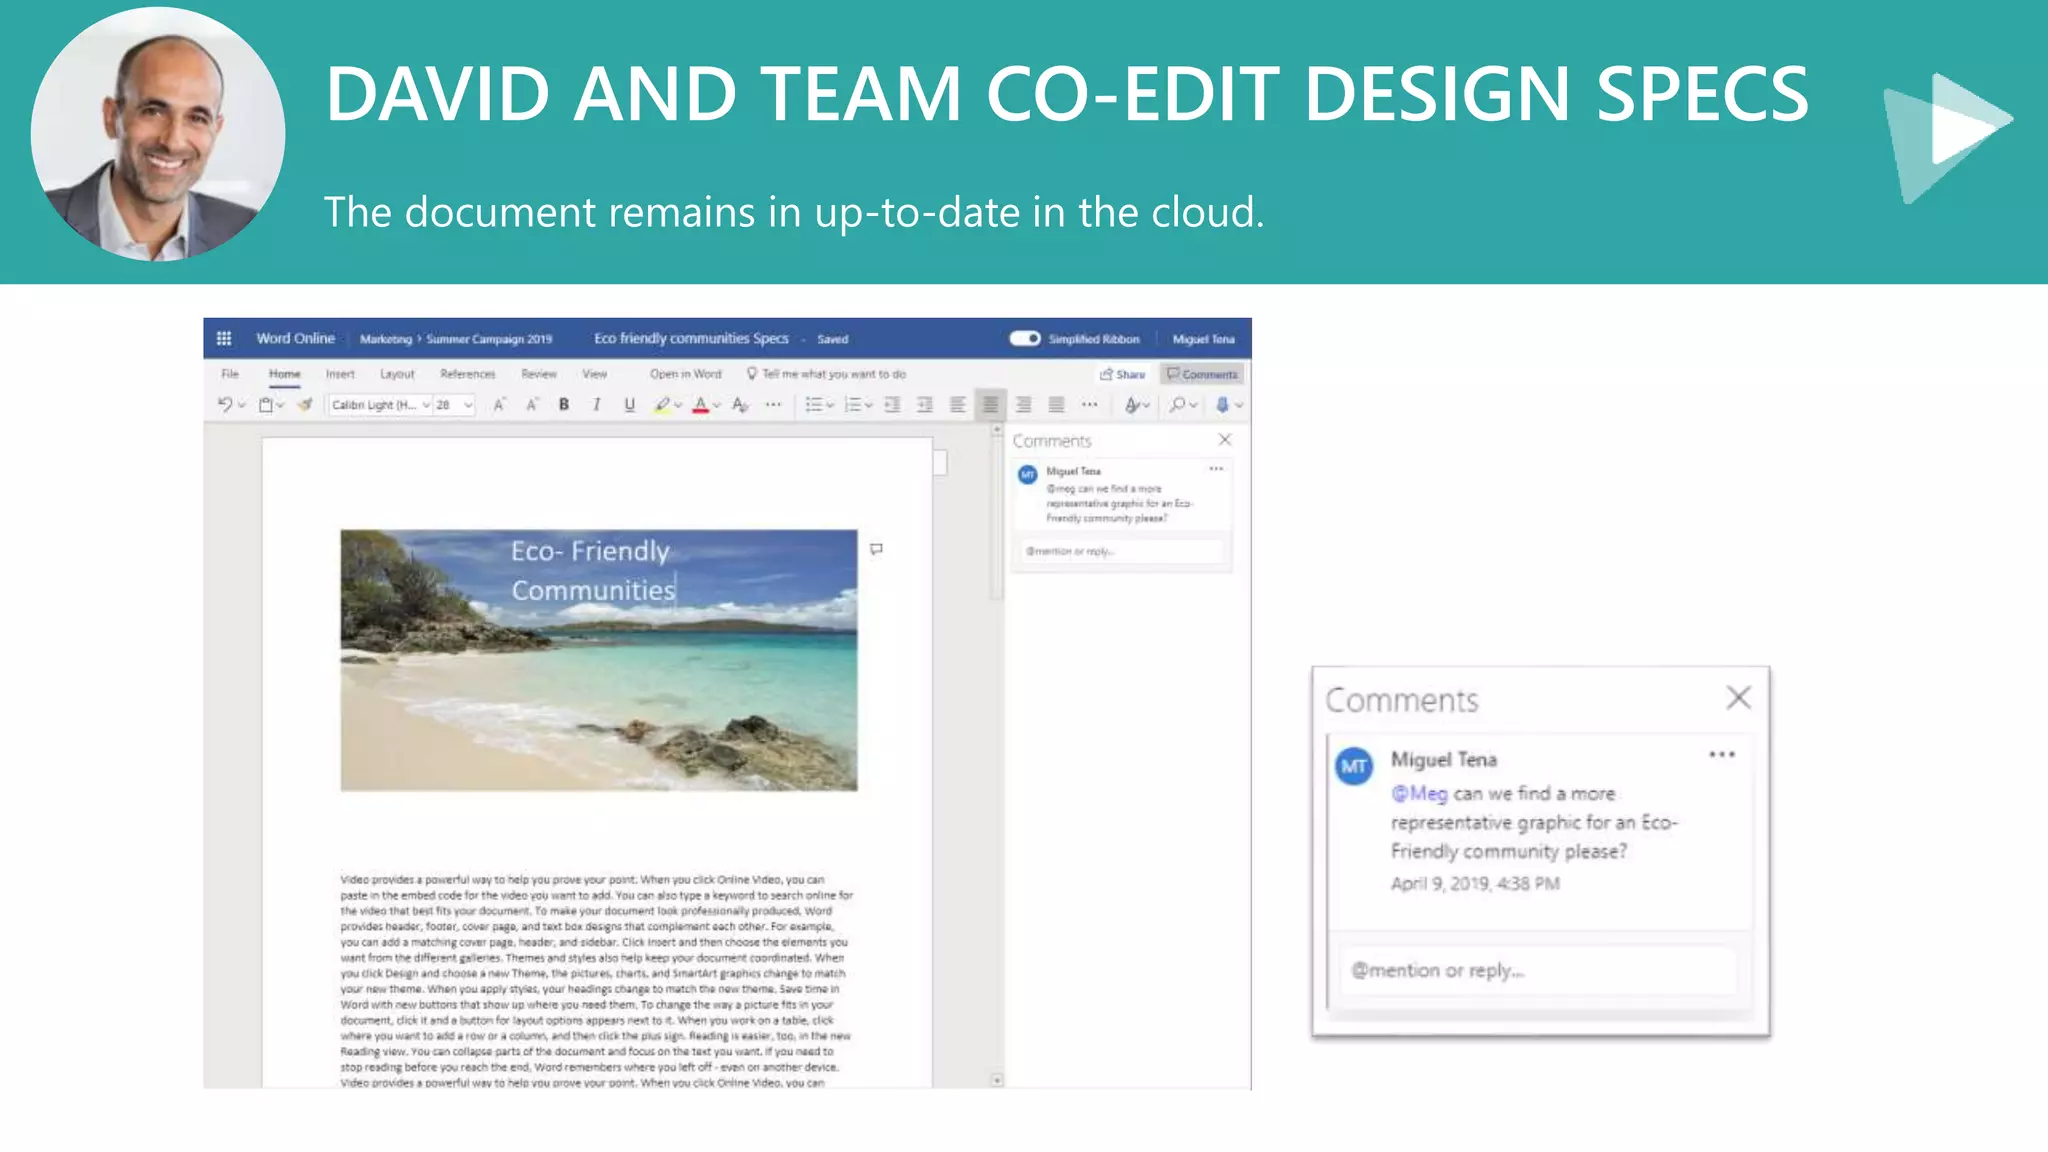Clear formatting with the eraser A icon
2048x1152 pixels.
click(x=740, y=405)
